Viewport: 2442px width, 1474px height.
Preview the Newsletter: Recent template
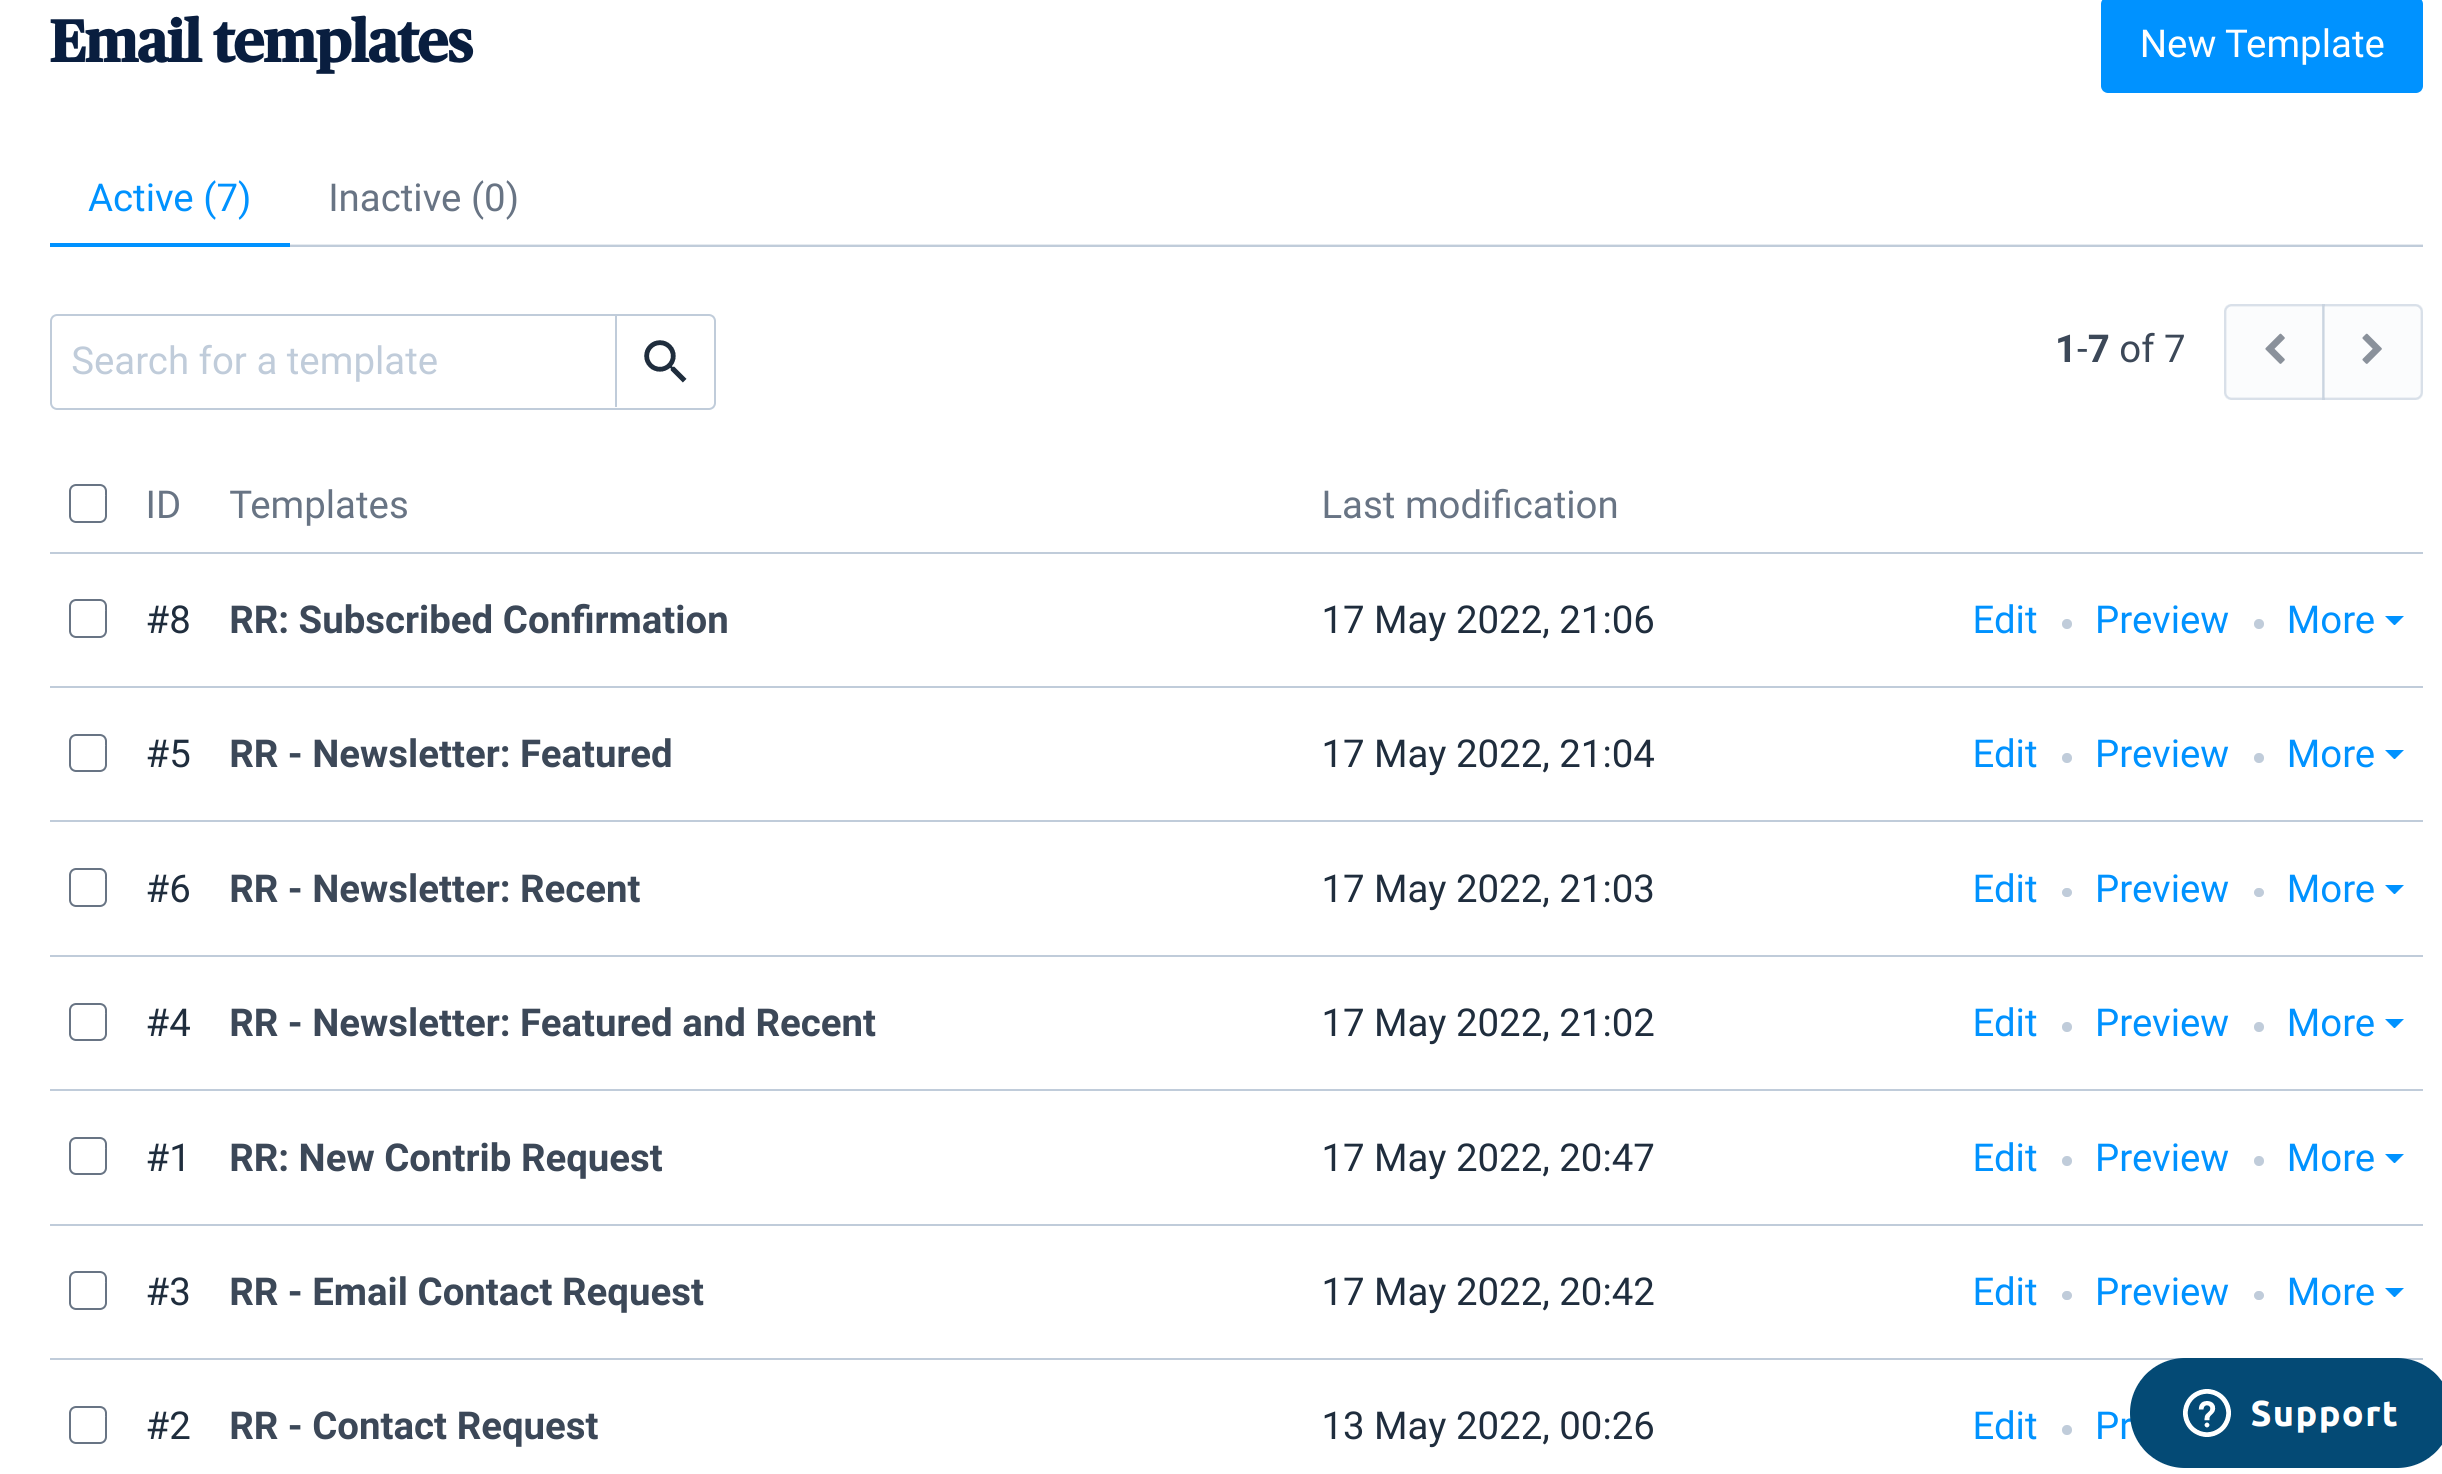tap(2161, 889)
